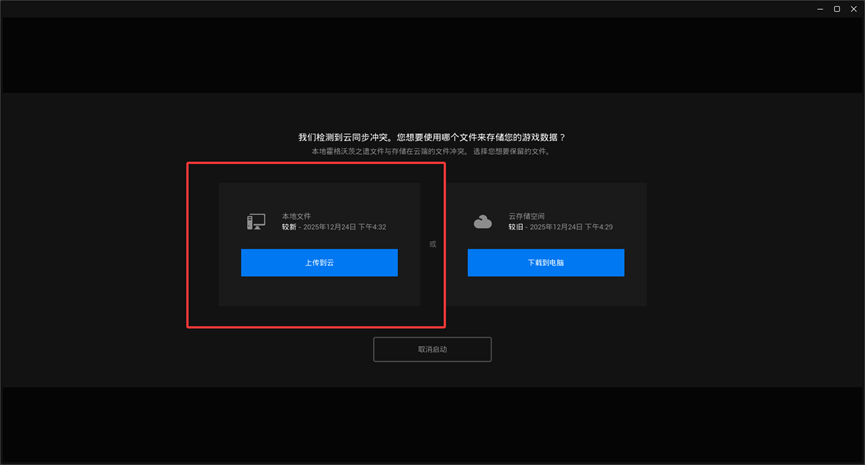Viewport: 865px width, 465px height.
Task: Click the 本地文件 label
Action: (296, 216)
